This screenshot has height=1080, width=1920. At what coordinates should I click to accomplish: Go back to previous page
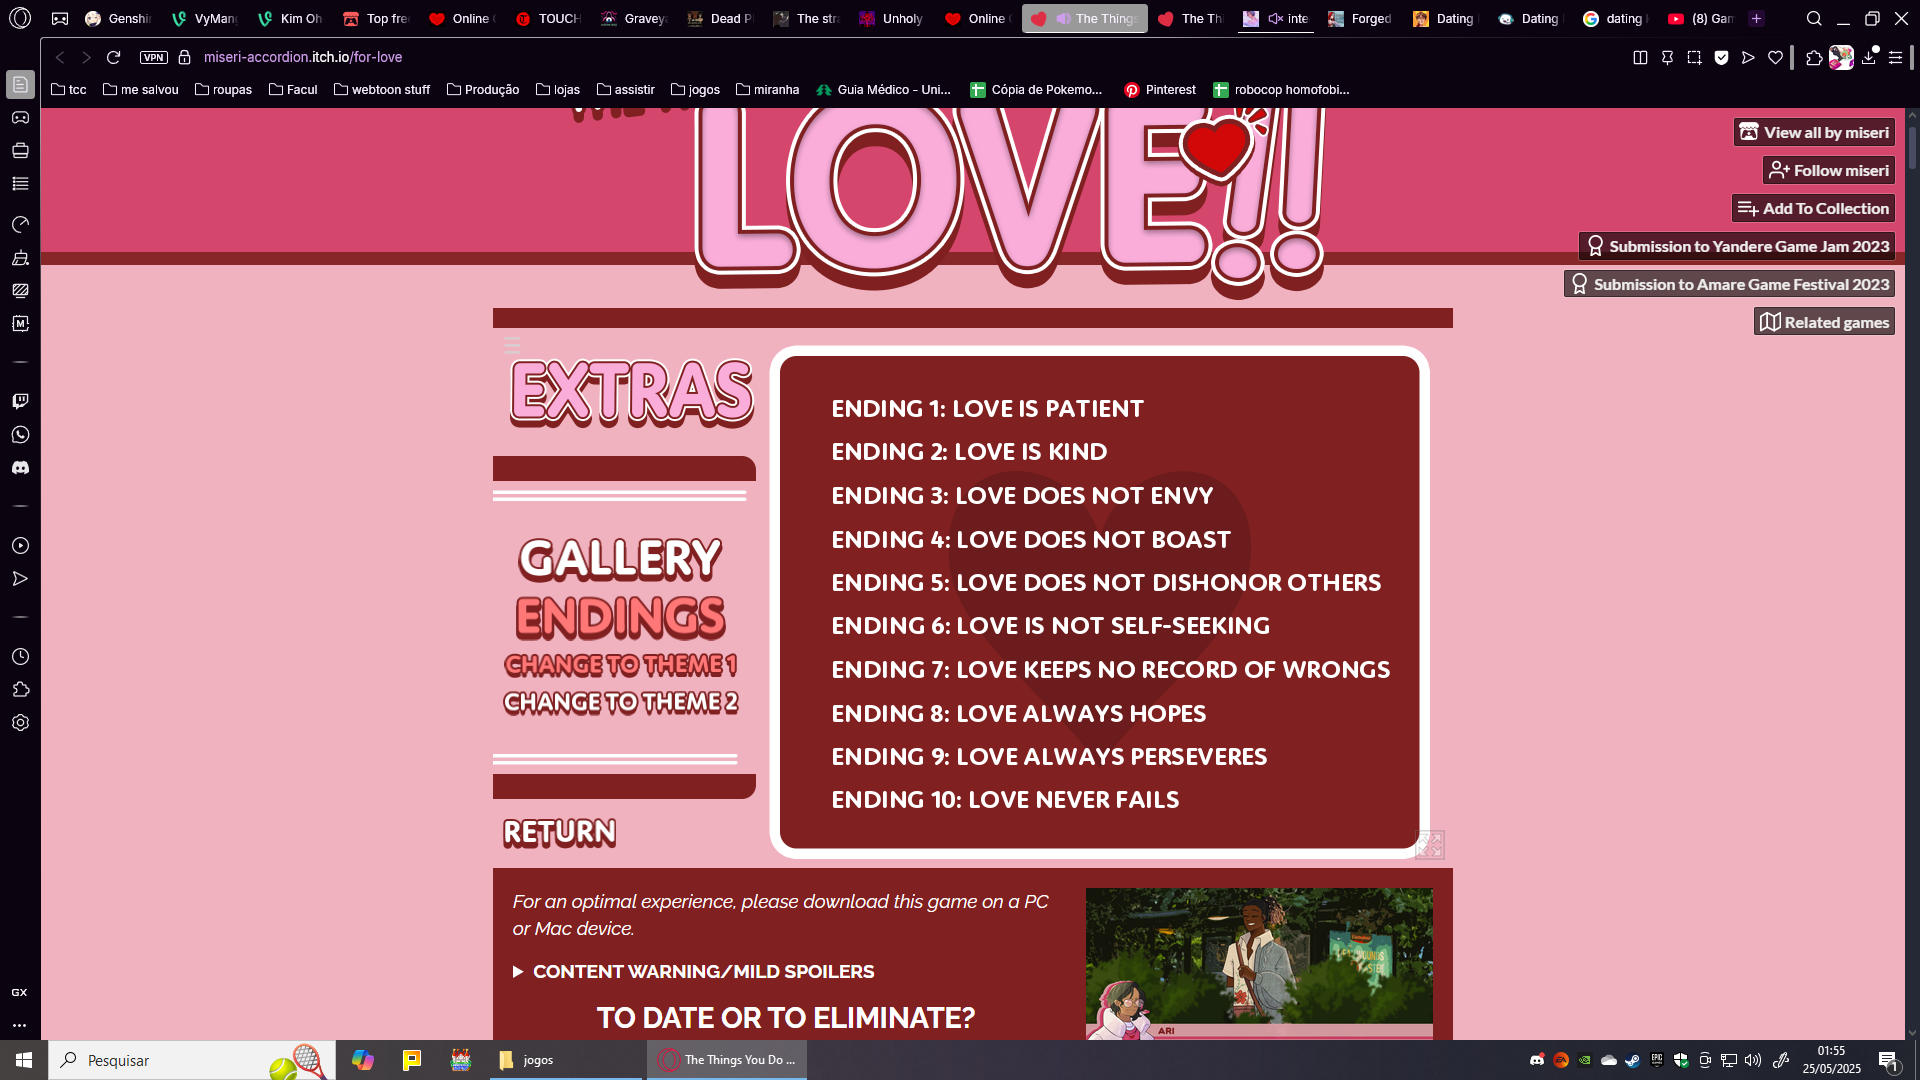click(60, 57)
